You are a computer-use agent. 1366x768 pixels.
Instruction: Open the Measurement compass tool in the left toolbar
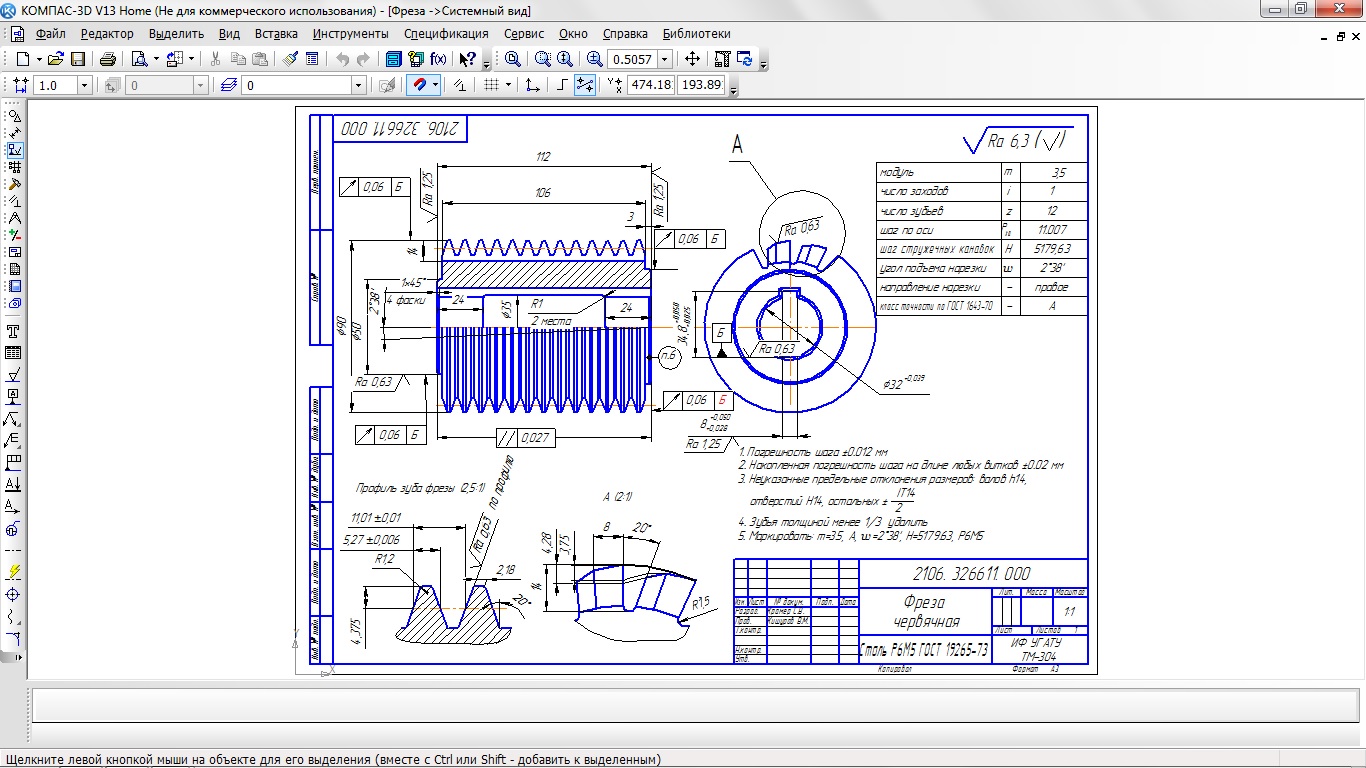click(14, 217)
